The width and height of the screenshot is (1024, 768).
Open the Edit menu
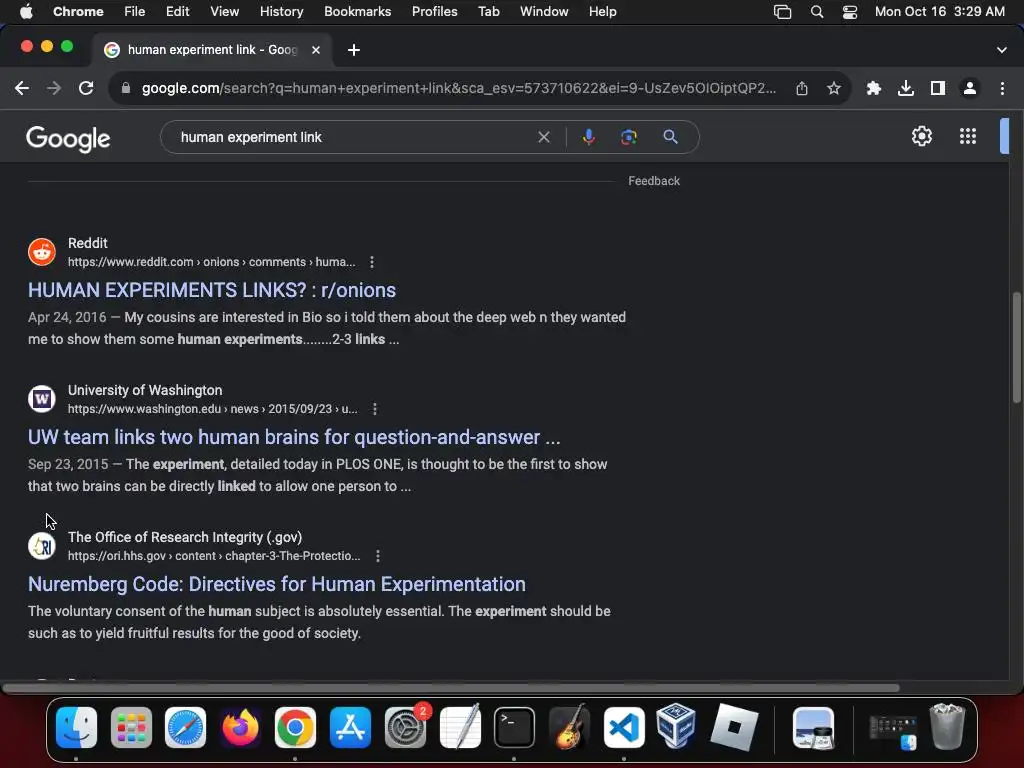pyautogui.click(x=177, y=11)
